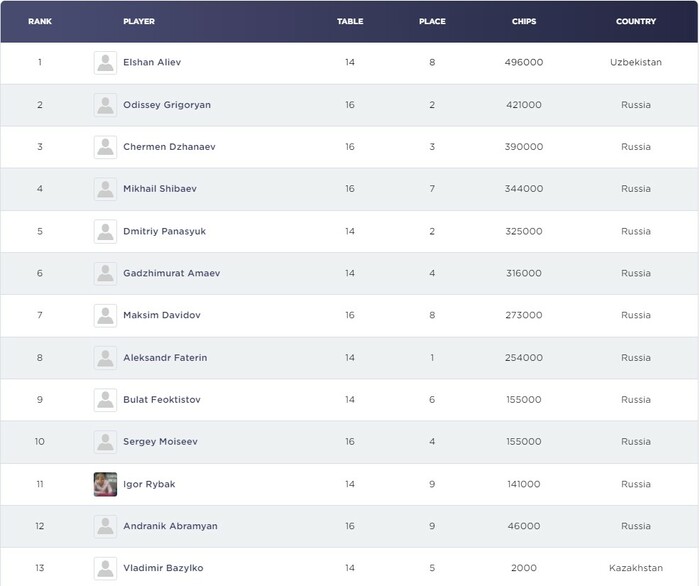This screenshot has height=586, width=700.
Task: Open Chermen Dzhanaev's profile avatar
Action: point(105,147)
